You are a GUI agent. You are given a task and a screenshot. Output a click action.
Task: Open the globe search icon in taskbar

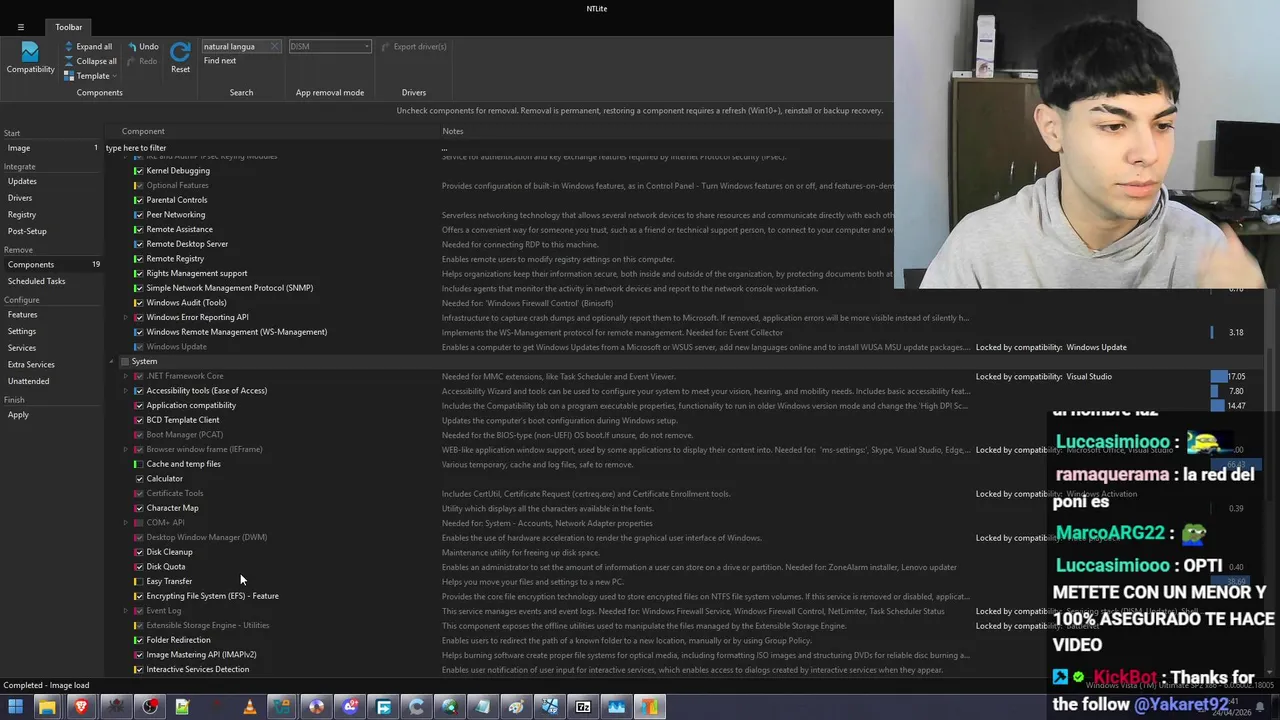tap(449, 707)
